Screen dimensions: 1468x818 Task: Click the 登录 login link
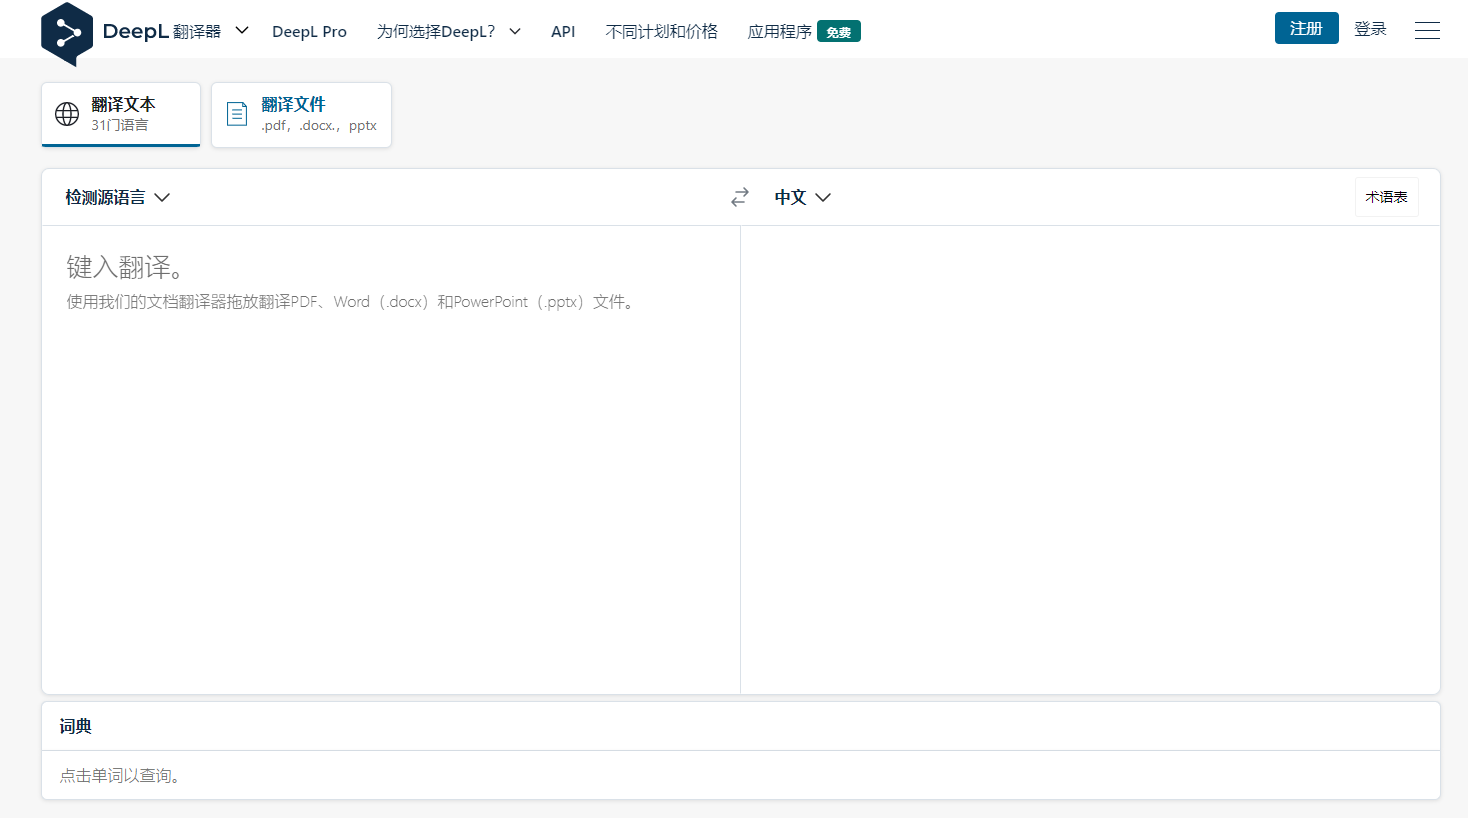pyautogui.click(x=1370, y=29)
